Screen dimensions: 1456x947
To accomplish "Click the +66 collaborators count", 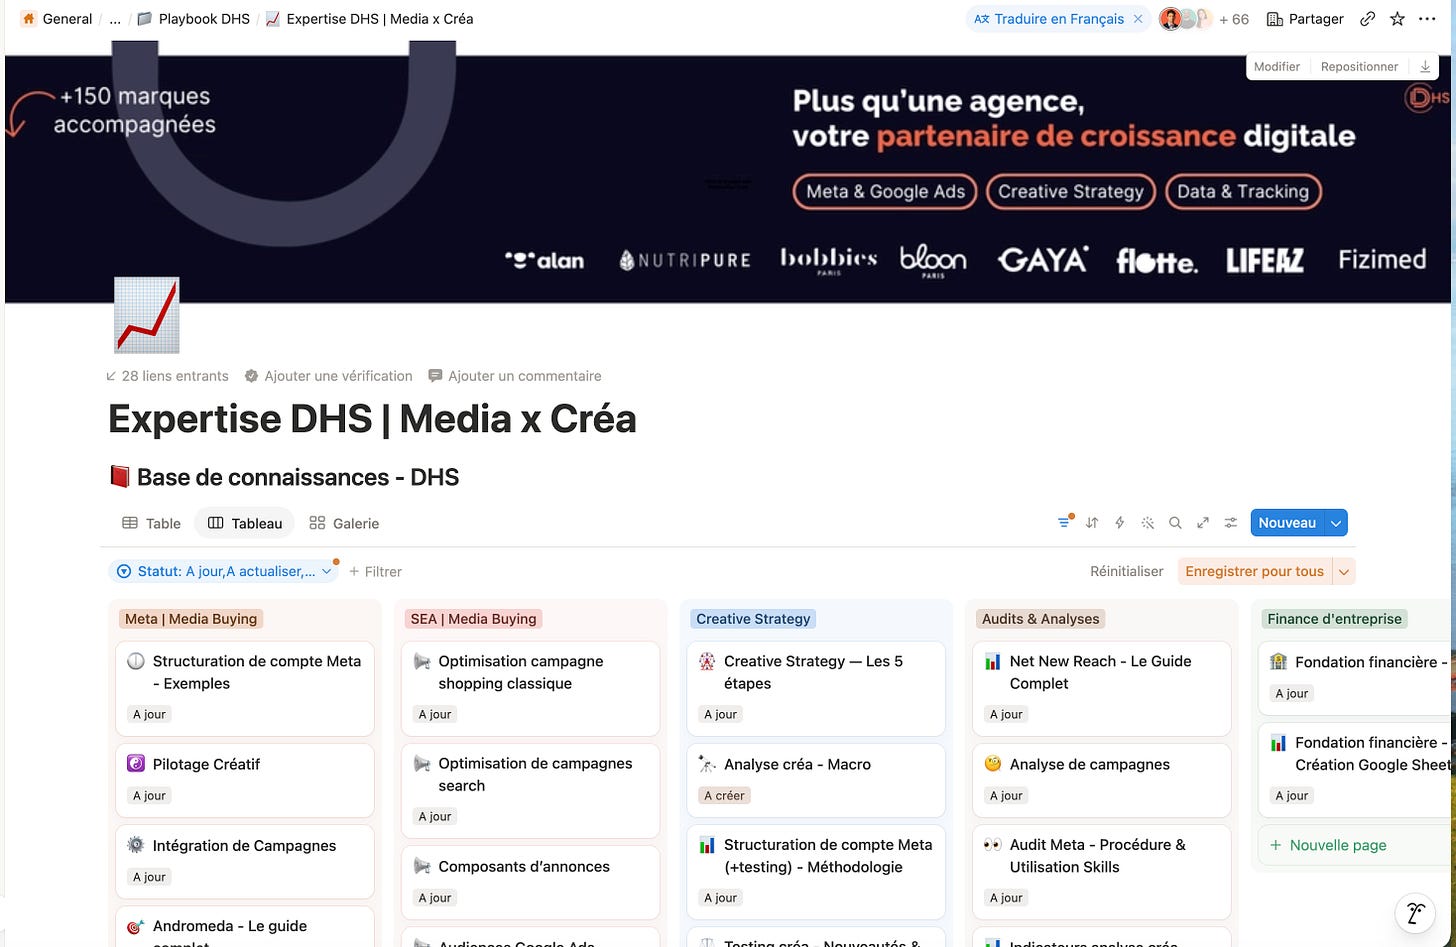I will pos(1234,19).
